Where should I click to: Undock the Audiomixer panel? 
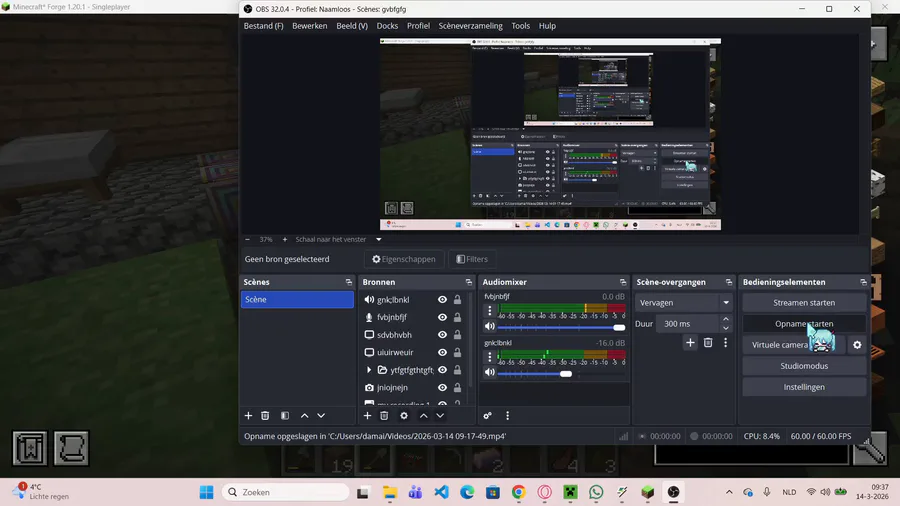[623, 282]
